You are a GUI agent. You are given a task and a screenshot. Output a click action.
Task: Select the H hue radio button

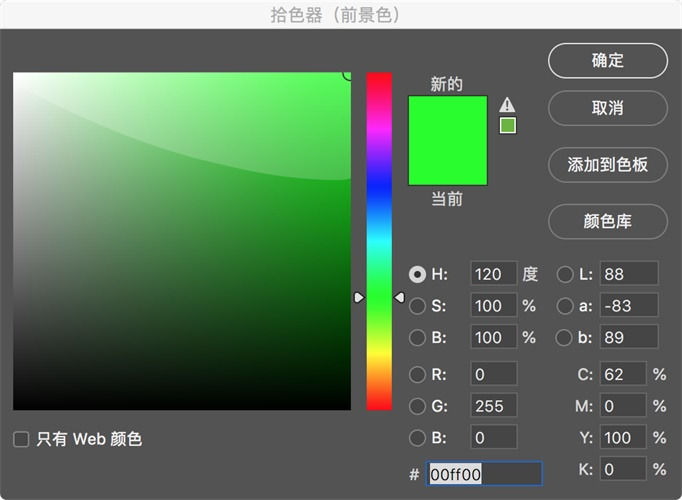pos(417,274)
